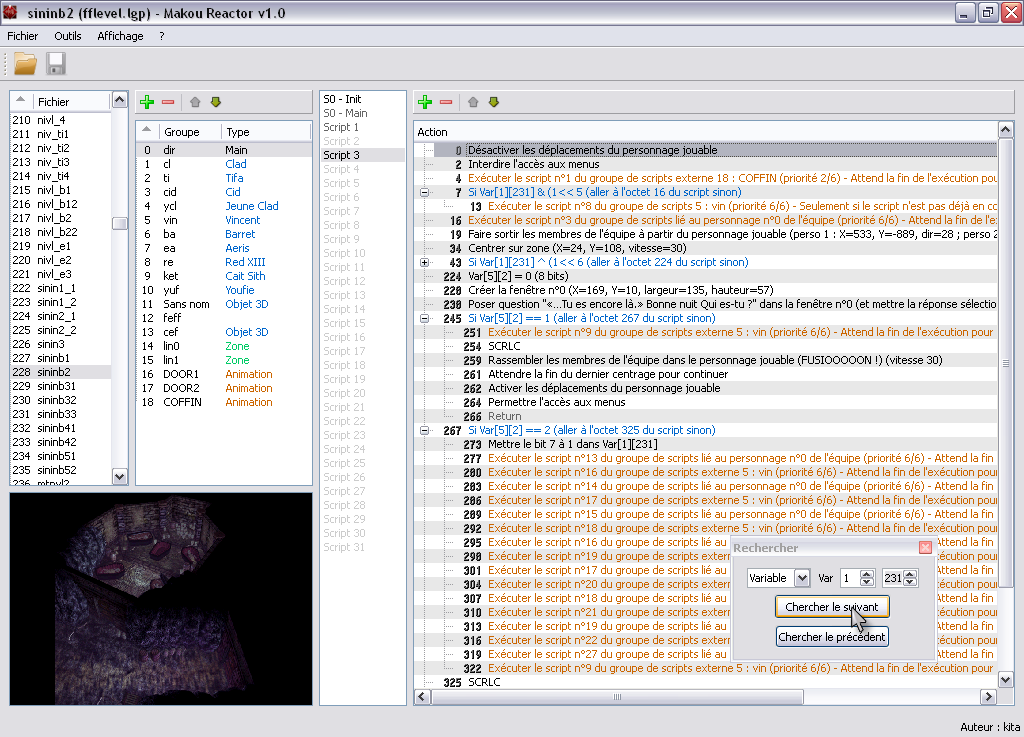
Task: Open the Variable dropdown in Rechercher
Action: pyautogui.click(x=803, y=578)
